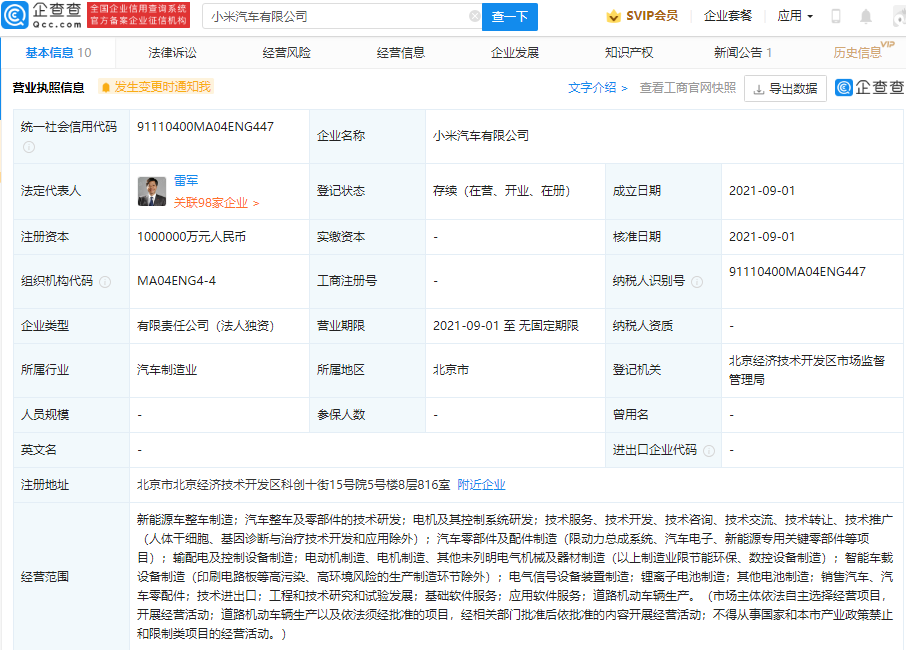This screenshot has width=906, height=650.
Task: Click info icon next to 纳税人识别号
Action: coord(697,281)
